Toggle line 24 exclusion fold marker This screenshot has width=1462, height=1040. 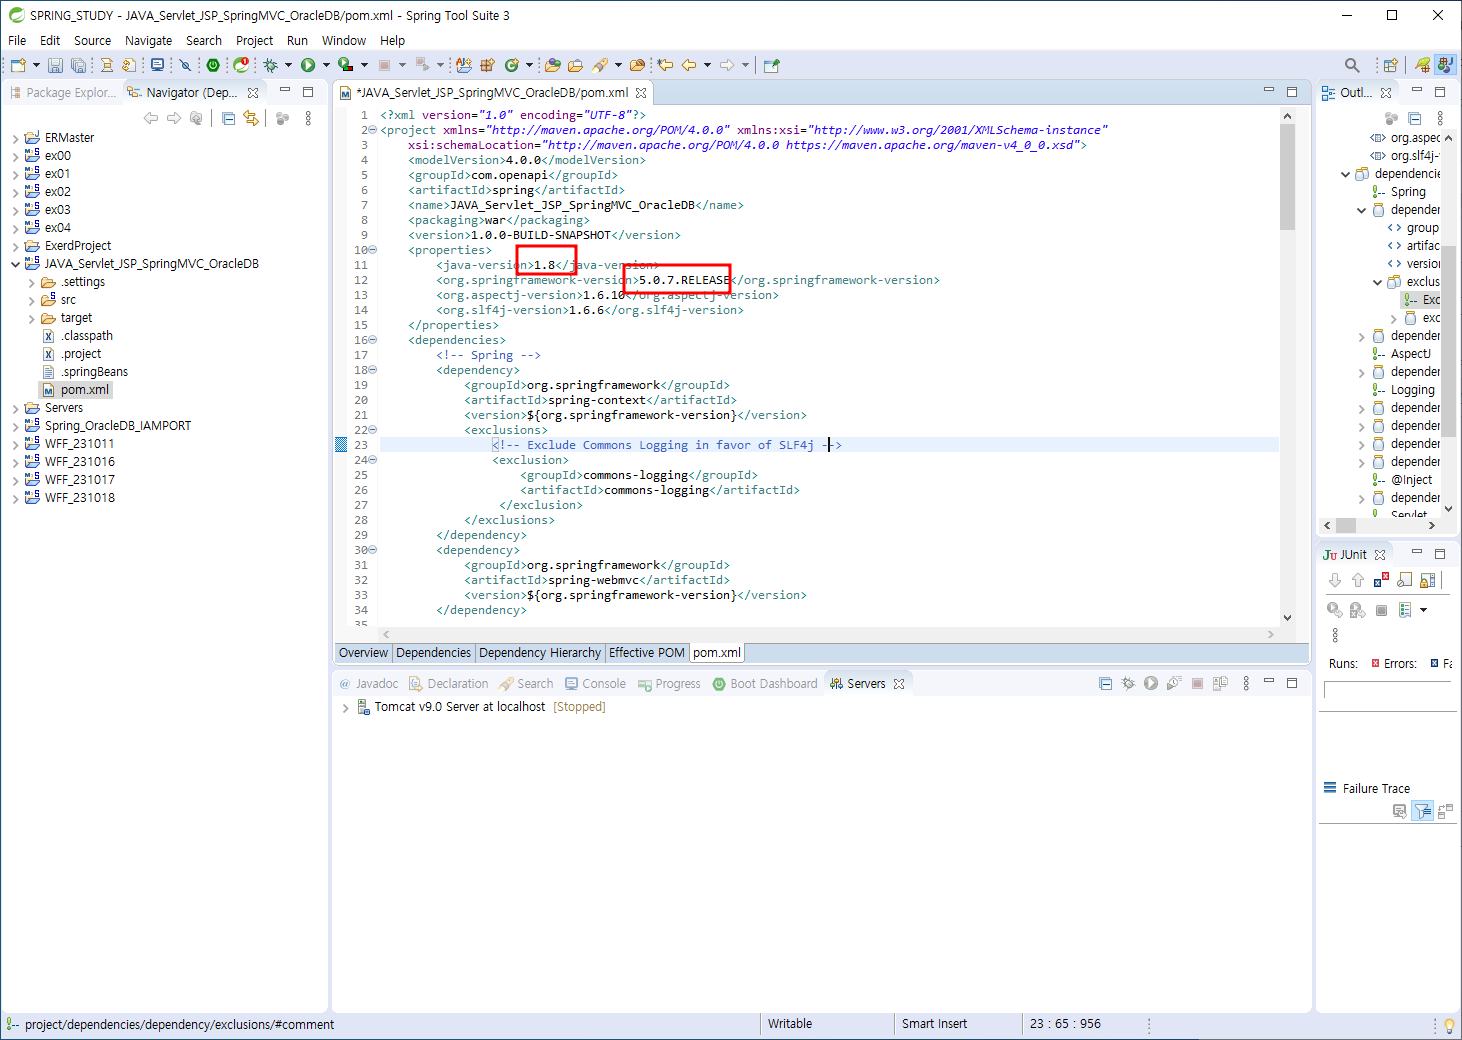(x=373, y=460)
